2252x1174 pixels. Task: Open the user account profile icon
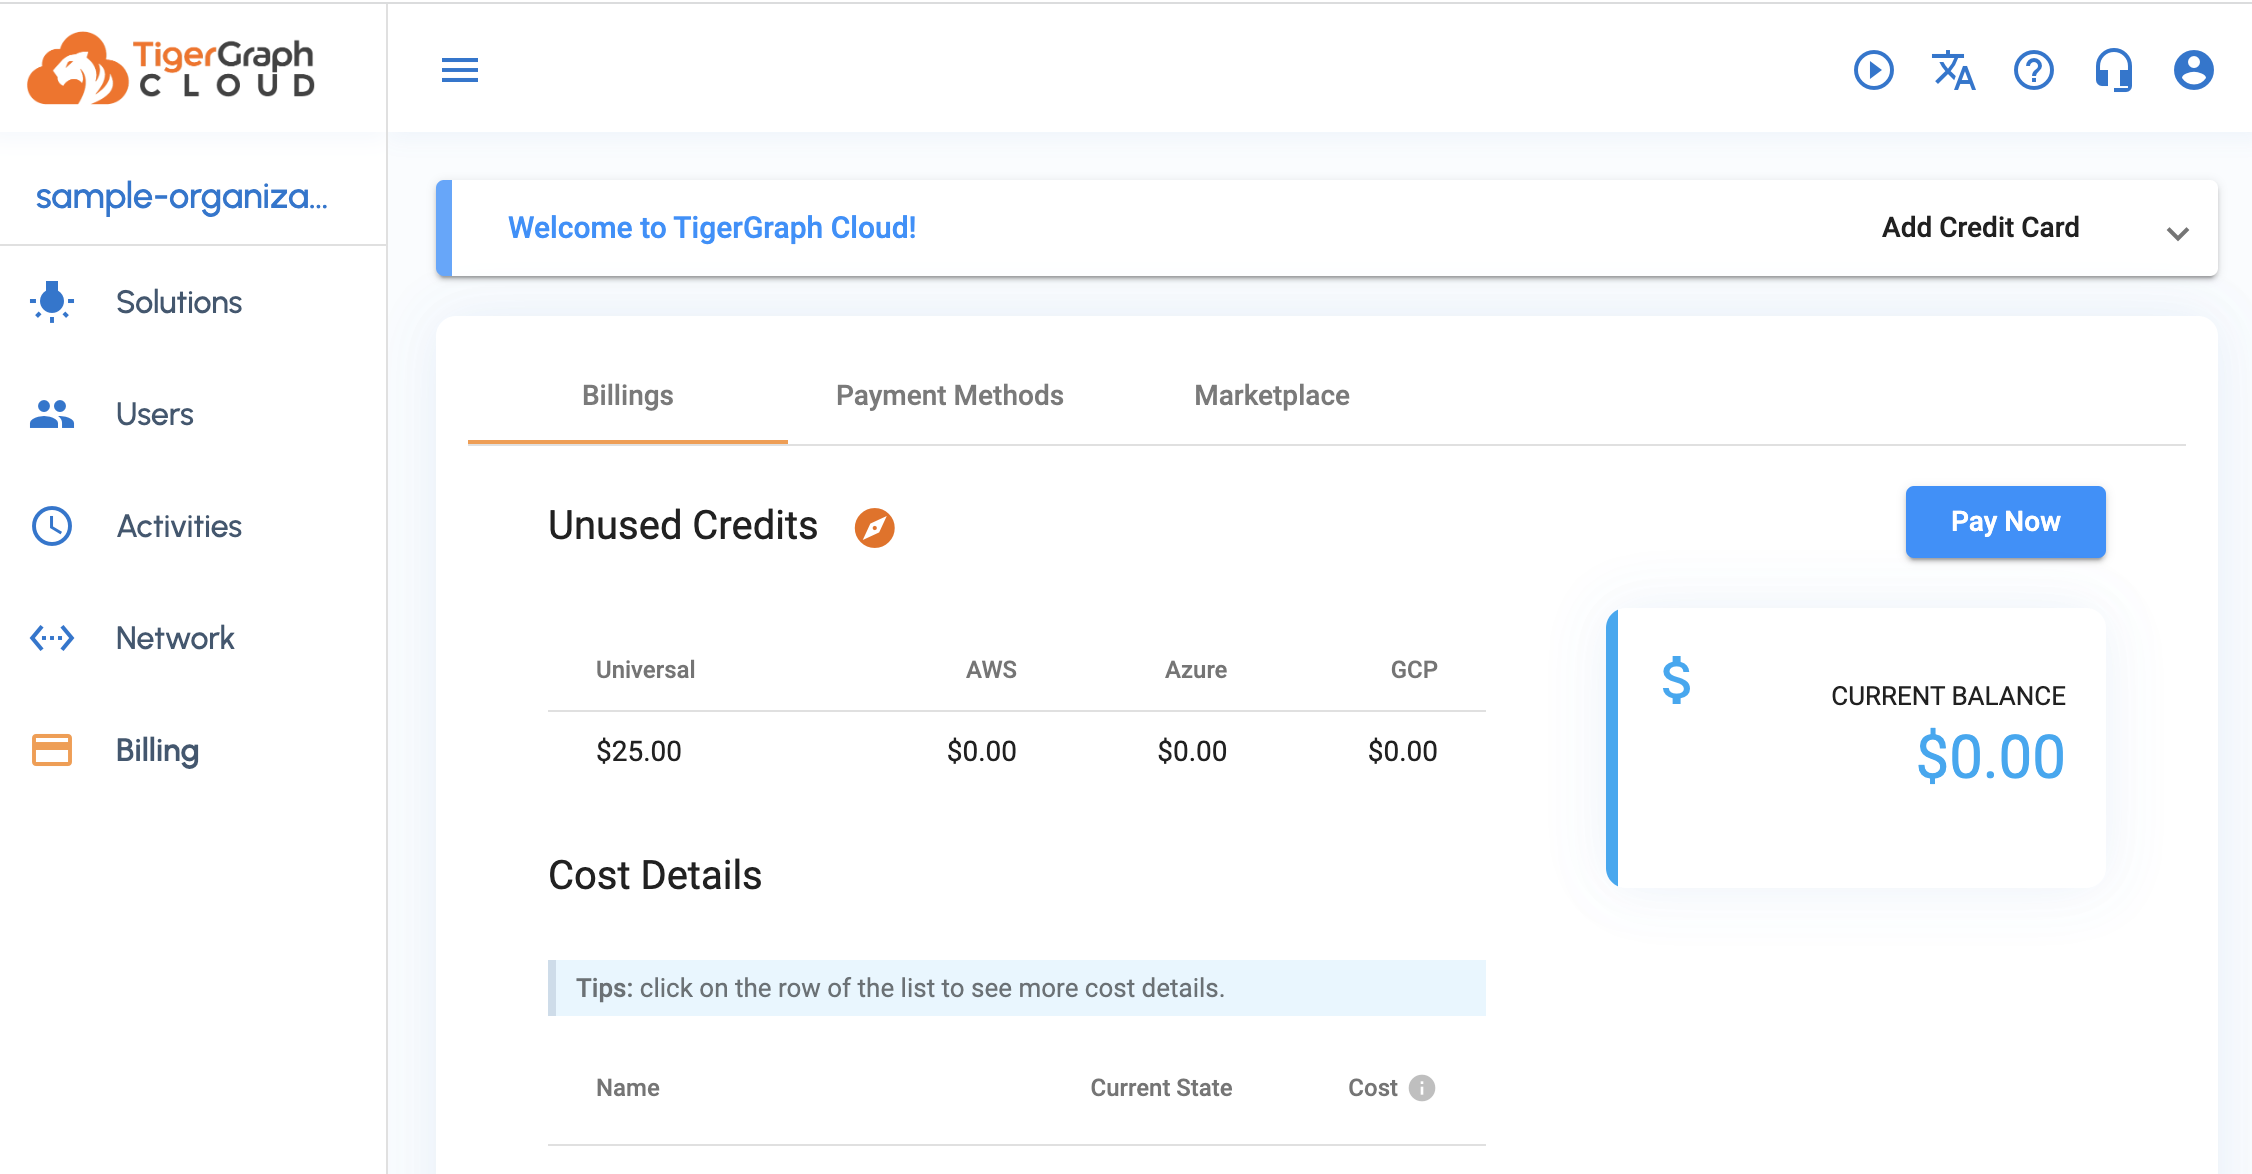click(x=2194, y=70)
